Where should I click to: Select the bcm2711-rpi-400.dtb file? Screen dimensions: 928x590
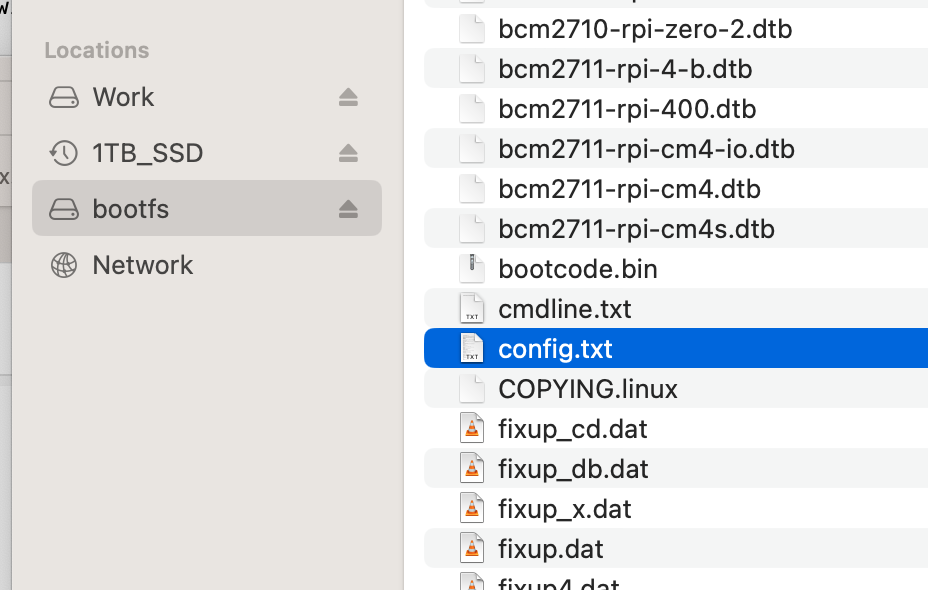click(627, 109)
